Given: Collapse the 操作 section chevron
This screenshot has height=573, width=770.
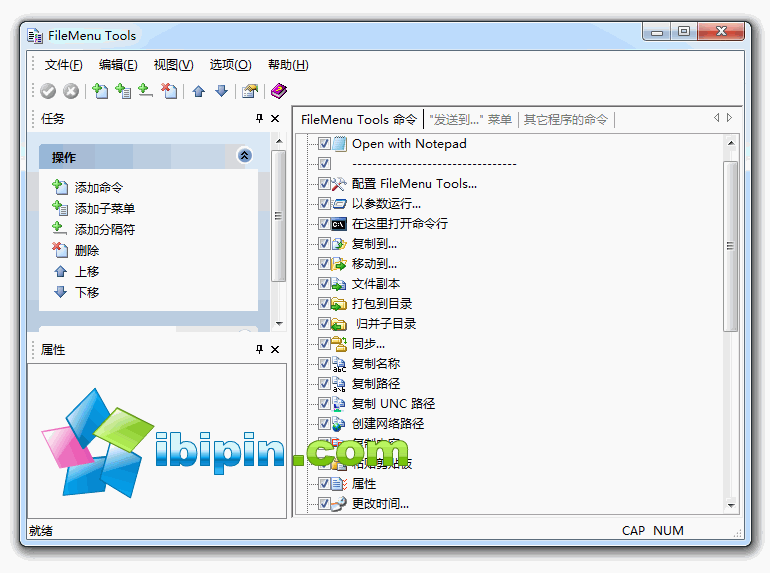Looking at the screenshot, I should pyautogui.click(x=245, y=156).
